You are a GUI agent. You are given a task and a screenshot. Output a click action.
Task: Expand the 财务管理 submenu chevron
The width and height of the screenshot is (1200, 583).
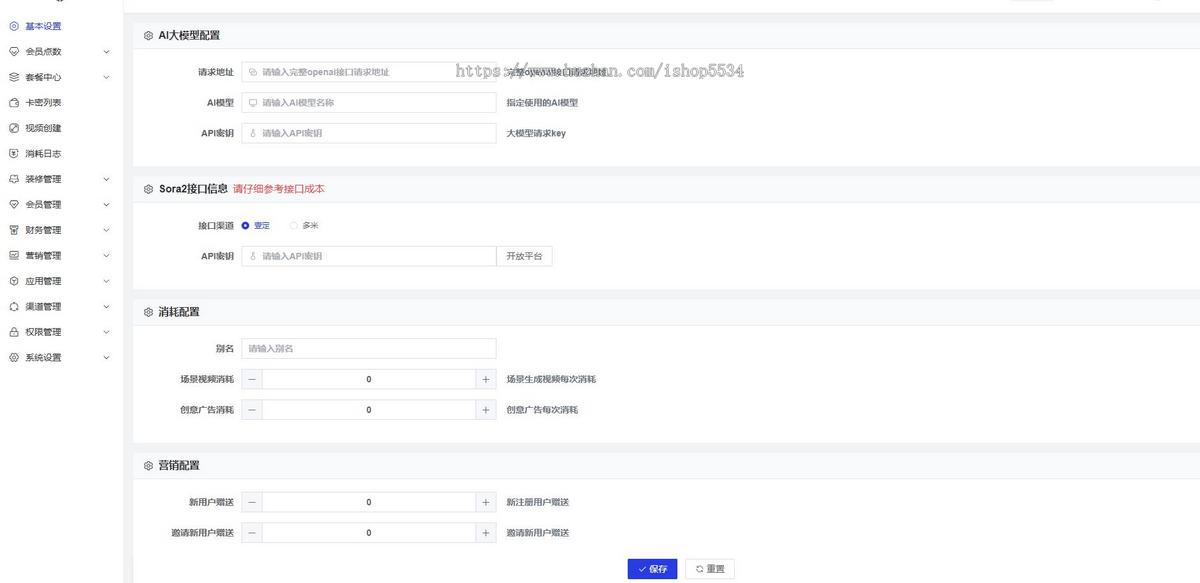106,230
